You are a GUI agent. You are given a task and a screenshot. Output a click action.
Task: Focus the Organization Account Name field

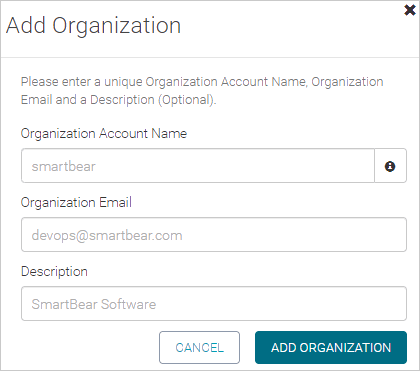pos(198,166)
